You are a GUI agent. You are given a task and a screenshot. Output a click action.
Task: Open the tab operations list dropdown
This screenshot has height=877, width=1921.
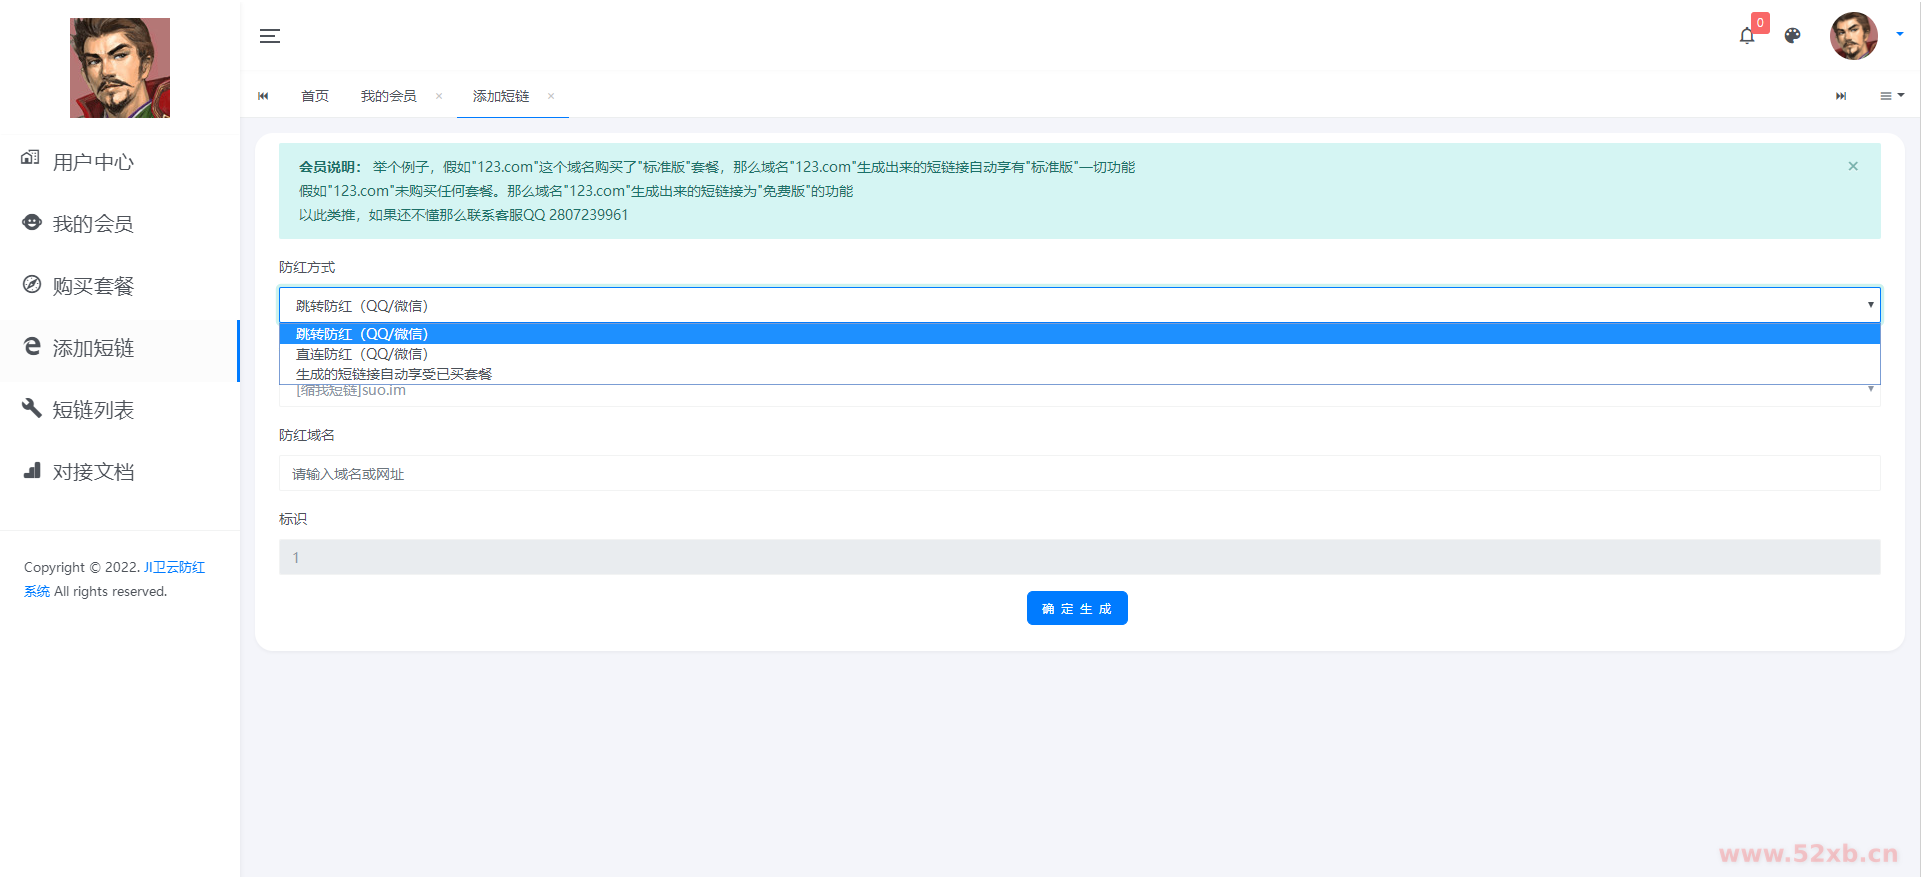click(x=1891, y=96)
